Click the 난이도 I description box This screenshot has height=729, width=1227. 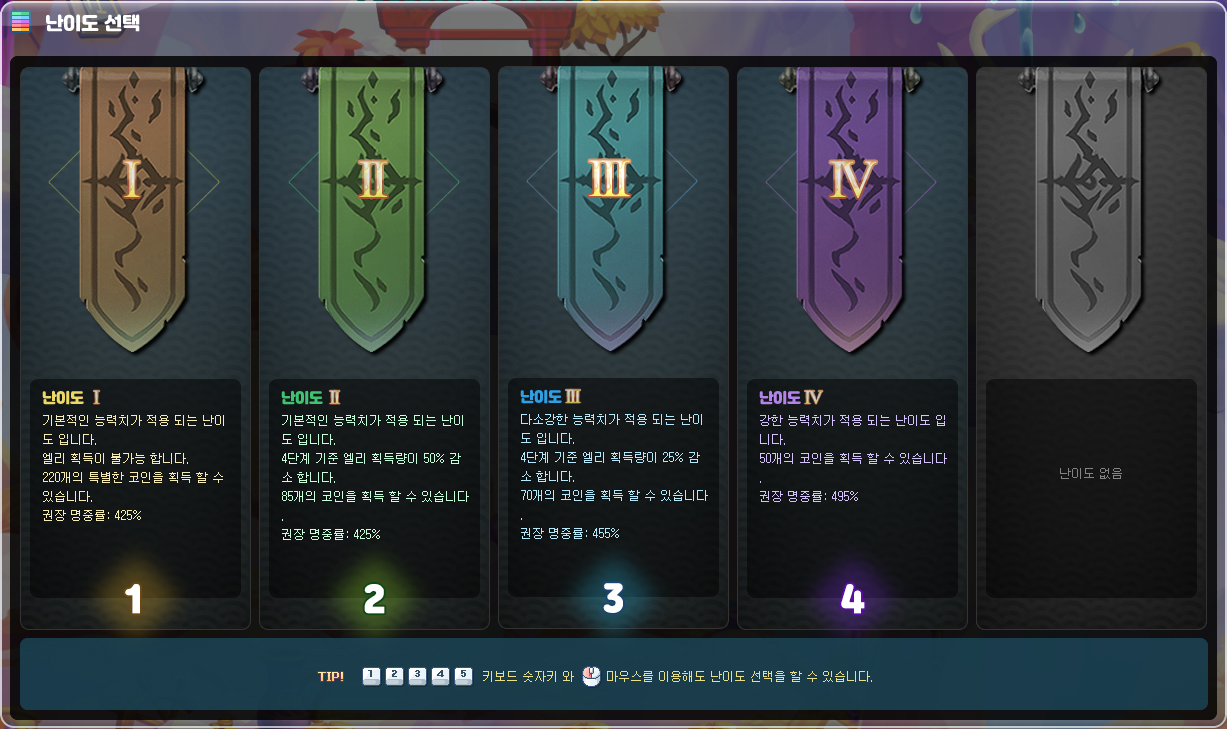(135, 488)
